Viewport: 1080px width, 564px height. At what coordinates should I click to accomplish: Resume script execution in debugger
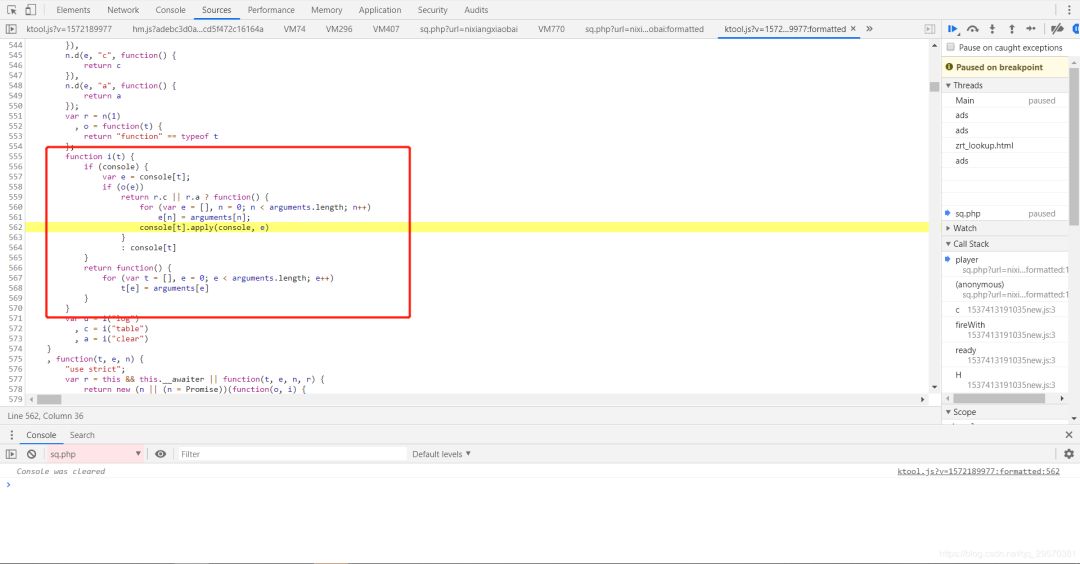(953, 29)
